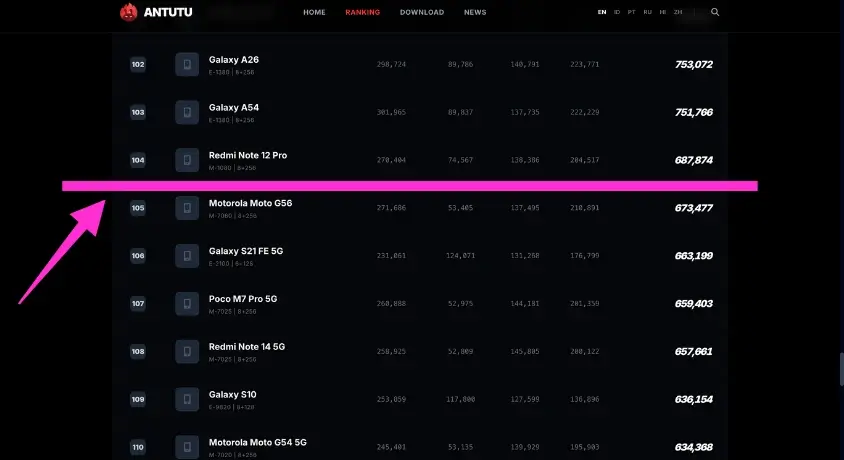Image resolution: width=844 pixels, height=460 pixels.
Task: Open the DOWNLOAD menu item
Action: [x=422, y=12]
